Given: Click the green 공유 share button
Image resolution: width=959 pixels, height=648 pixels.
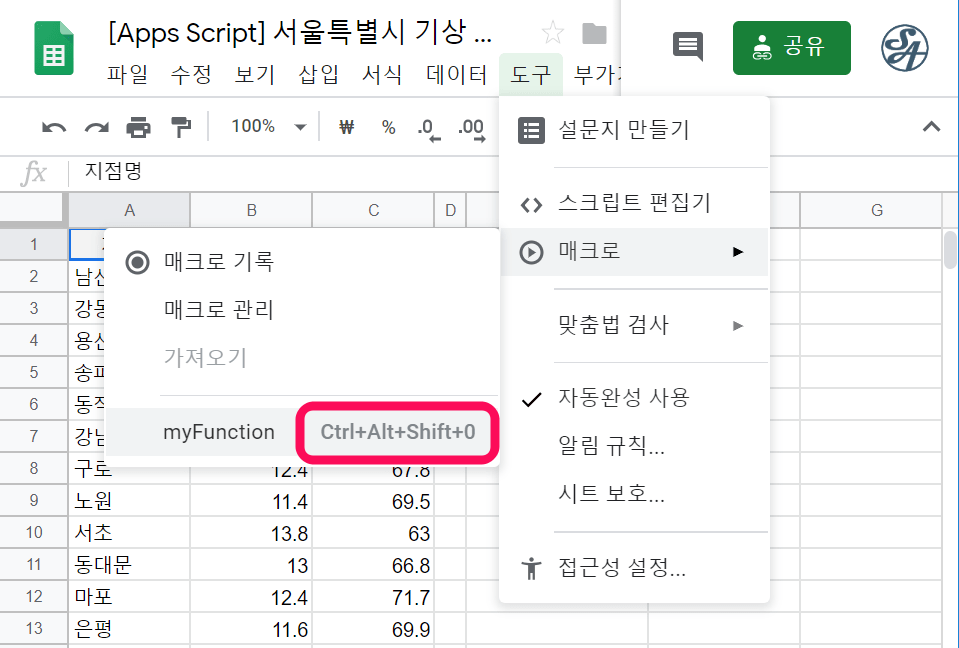Looking at the screenshot, I should tap(791, 48).
